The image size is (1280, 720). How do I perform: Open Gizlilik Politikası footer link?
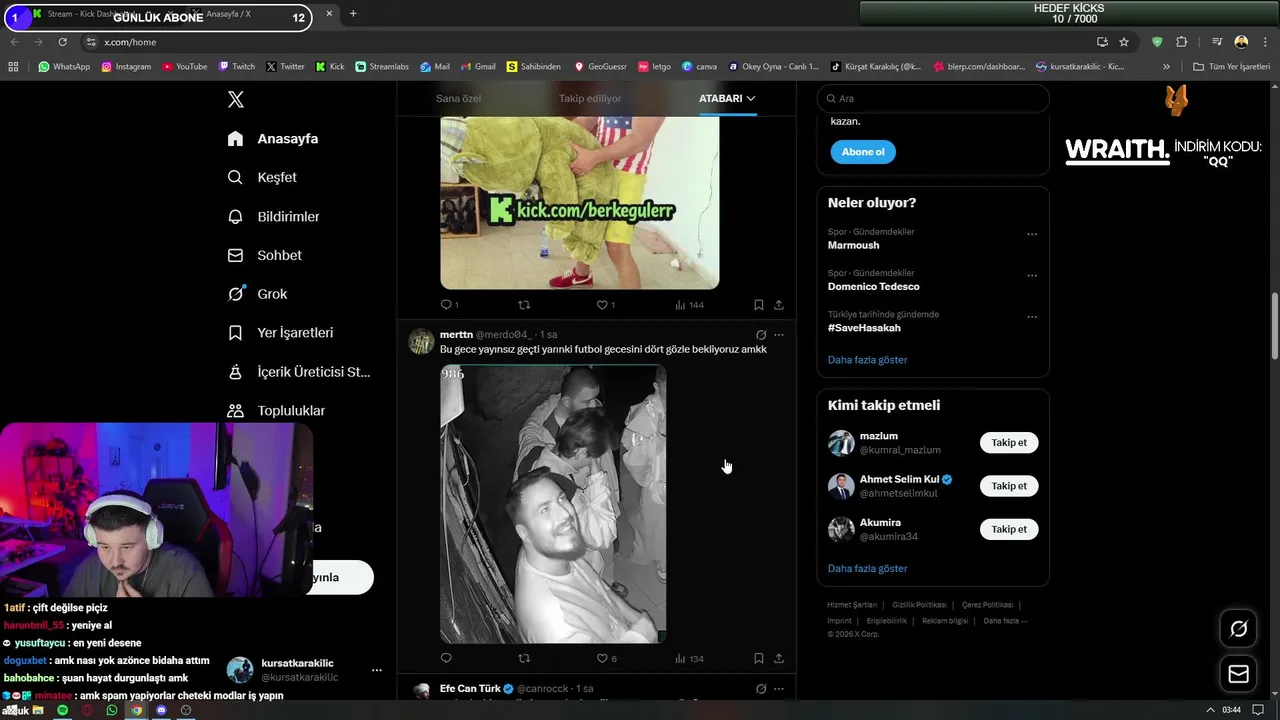919,605
